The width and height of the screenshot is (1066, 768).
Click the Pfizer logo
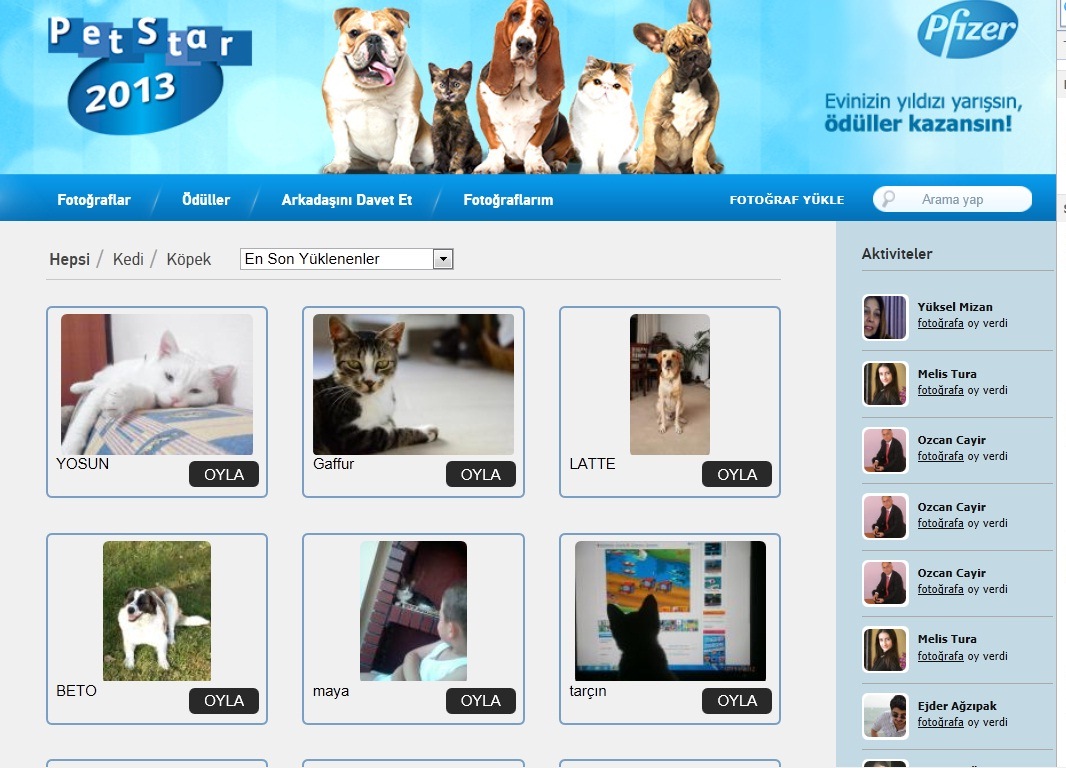point(966,30)
